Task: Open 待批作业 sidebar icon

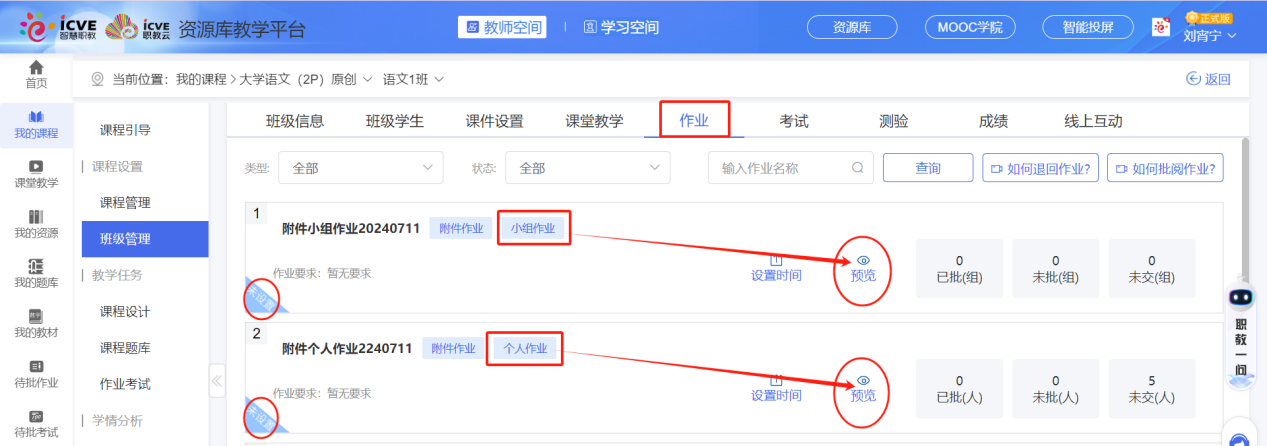Action: pos(36,366)
